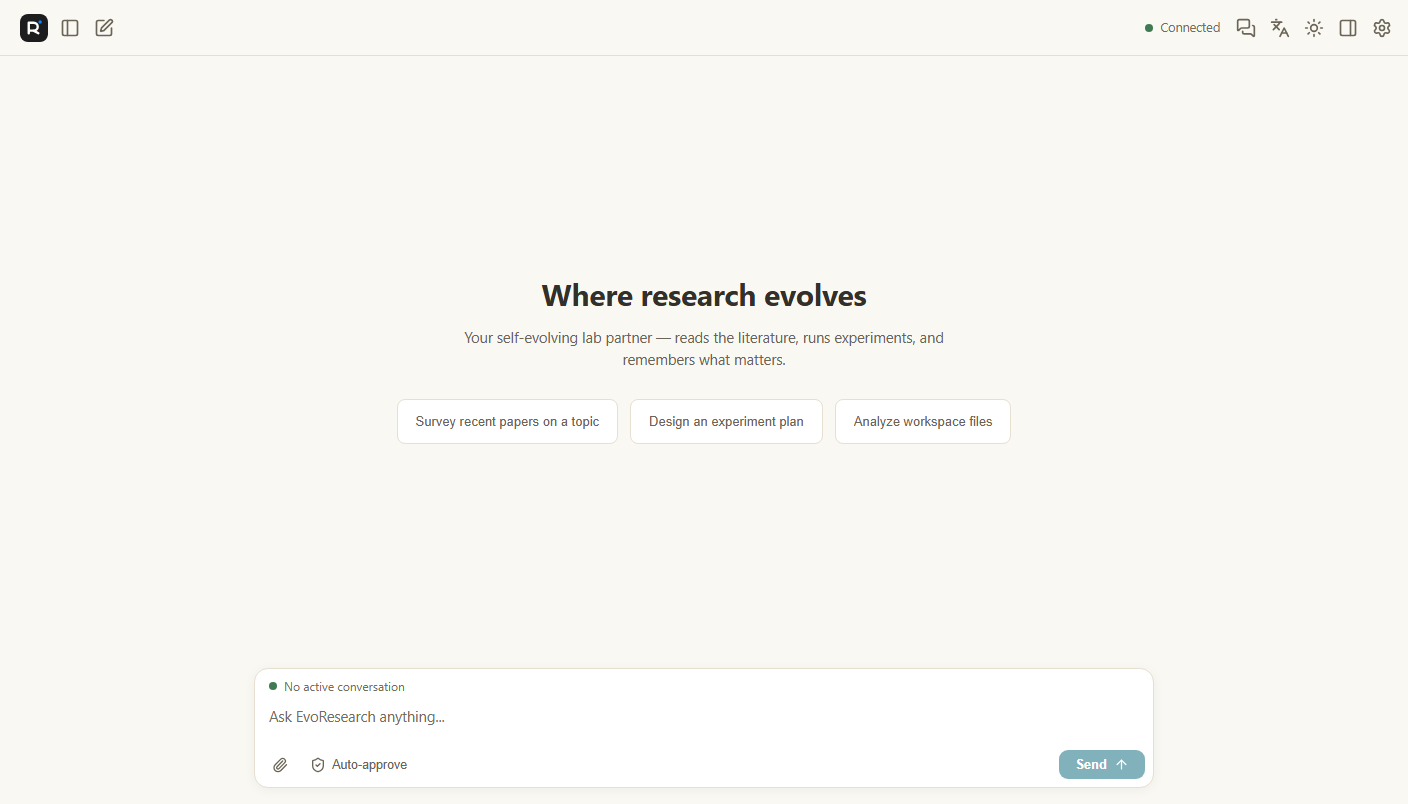
Task: Focus the "Ask EvoResearch anything..." input
Action: (704, 717)
